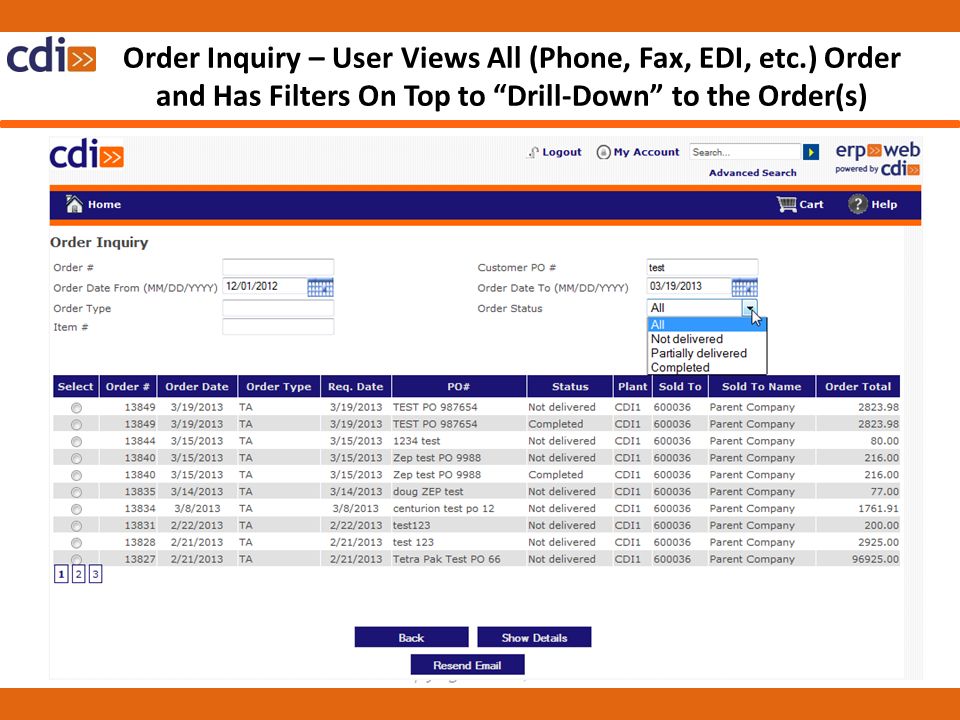Click the Cart menu label
This screenshot has width=960, height=720.
[x=811, y=204]
